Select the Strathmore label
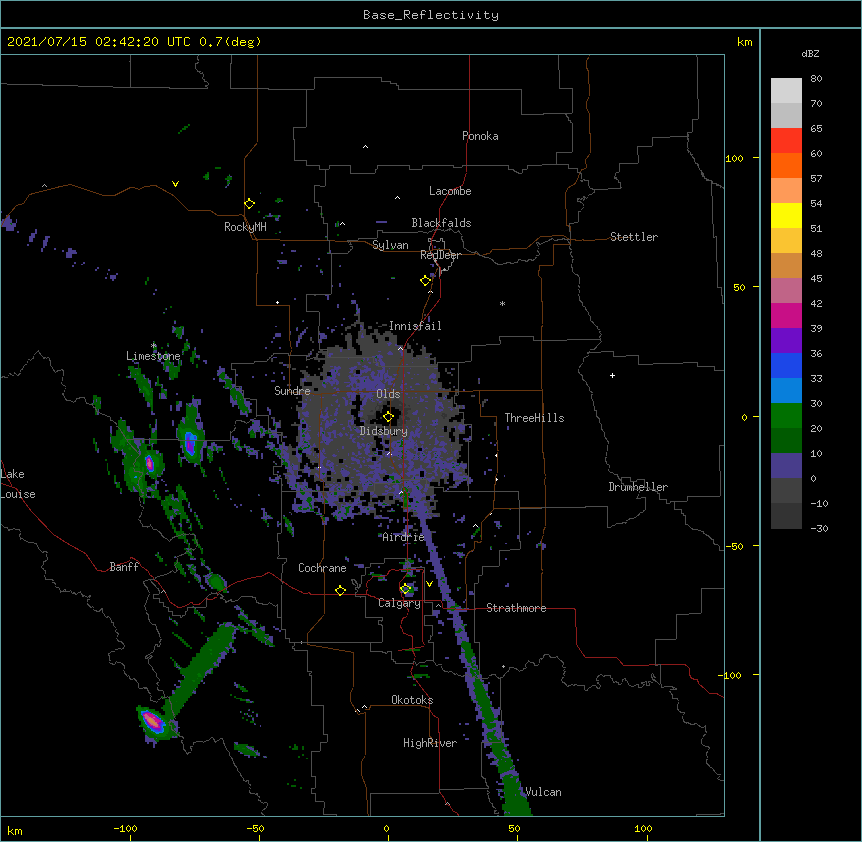Screen dimensions: 862x842 pos(516,608)
